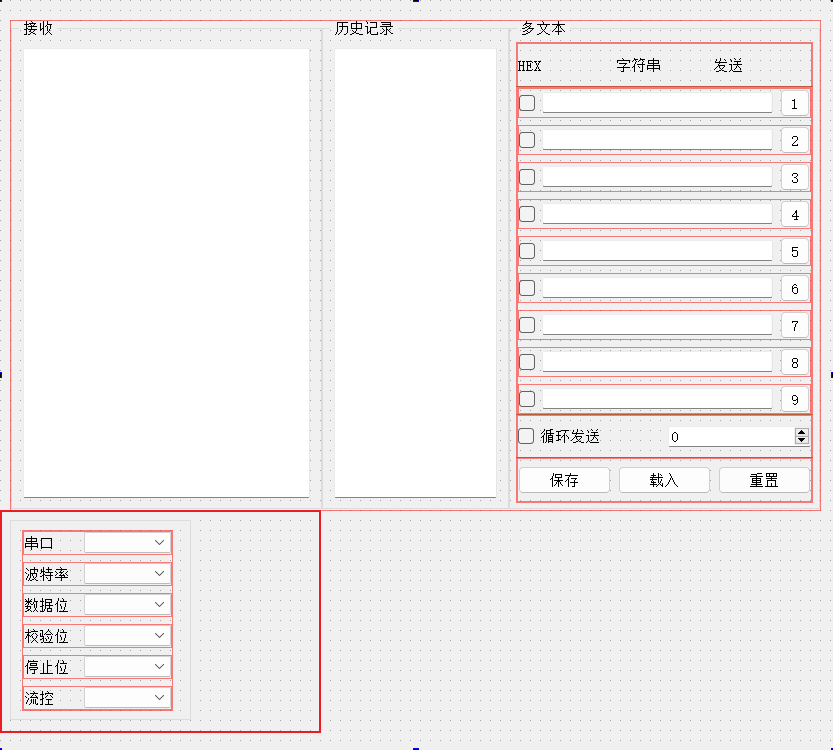Enable HEX checkbox for row 4
This screenshot has width=833, height=750.
pyautogui.click(x=527, y=214)
